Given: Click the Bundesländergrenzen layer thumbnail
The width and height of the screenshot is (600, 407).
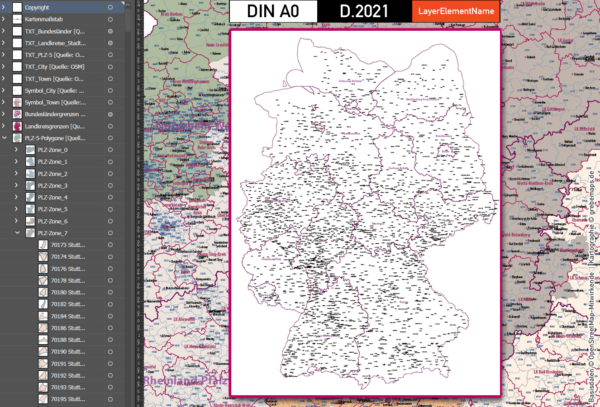Looking at the screenshot, I should 17,114.
